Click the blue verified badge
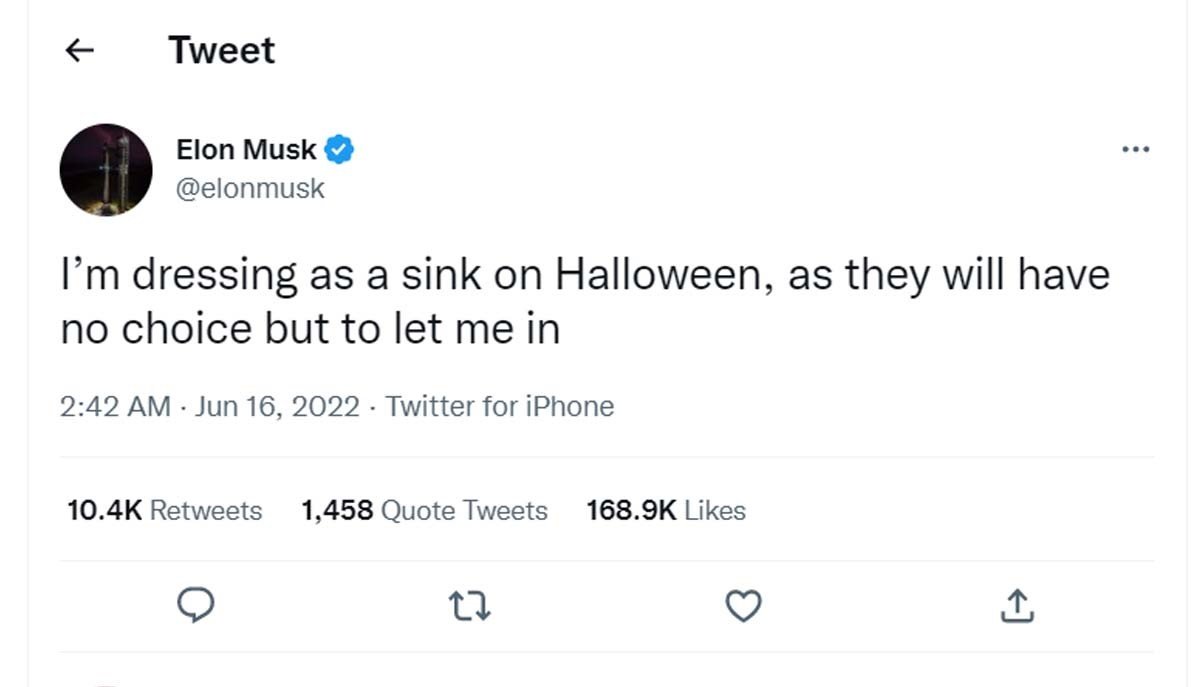Viewport: 1199px width, 687px height. 340,151
